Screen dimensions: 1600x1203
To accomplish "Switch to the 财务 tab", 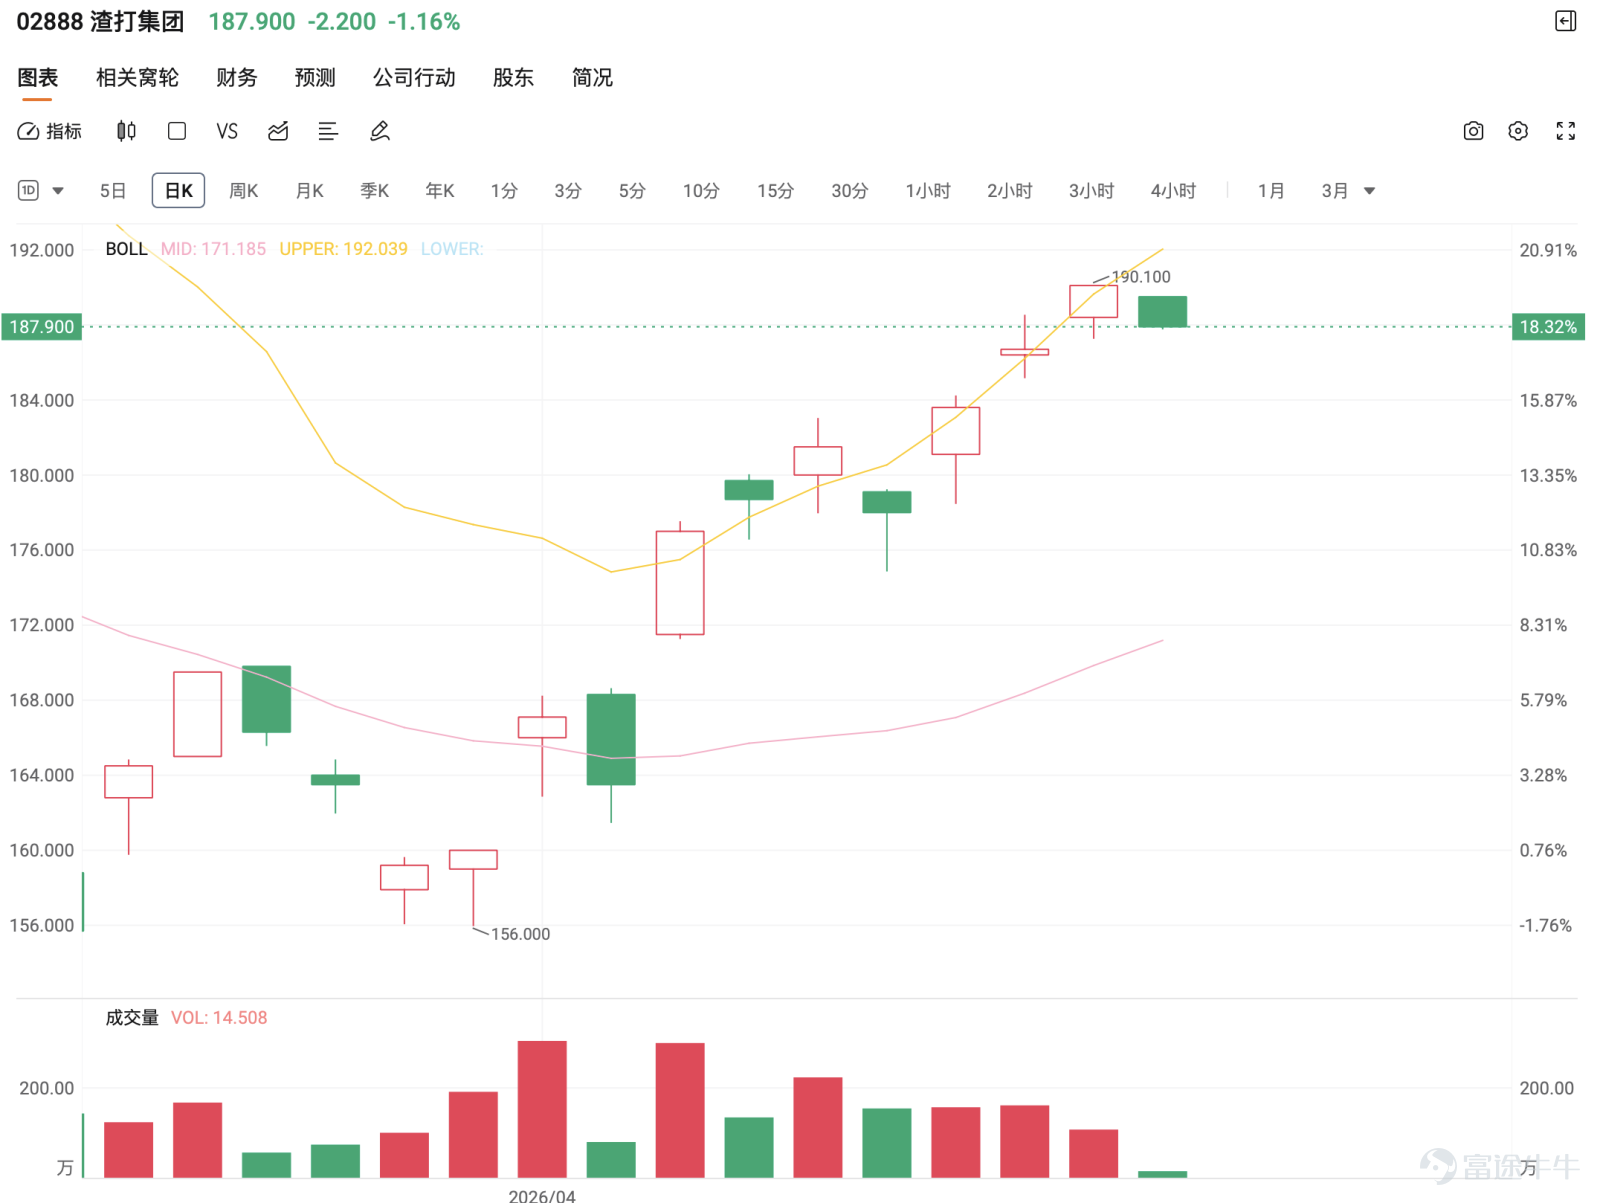I will (x=237, y=77).
